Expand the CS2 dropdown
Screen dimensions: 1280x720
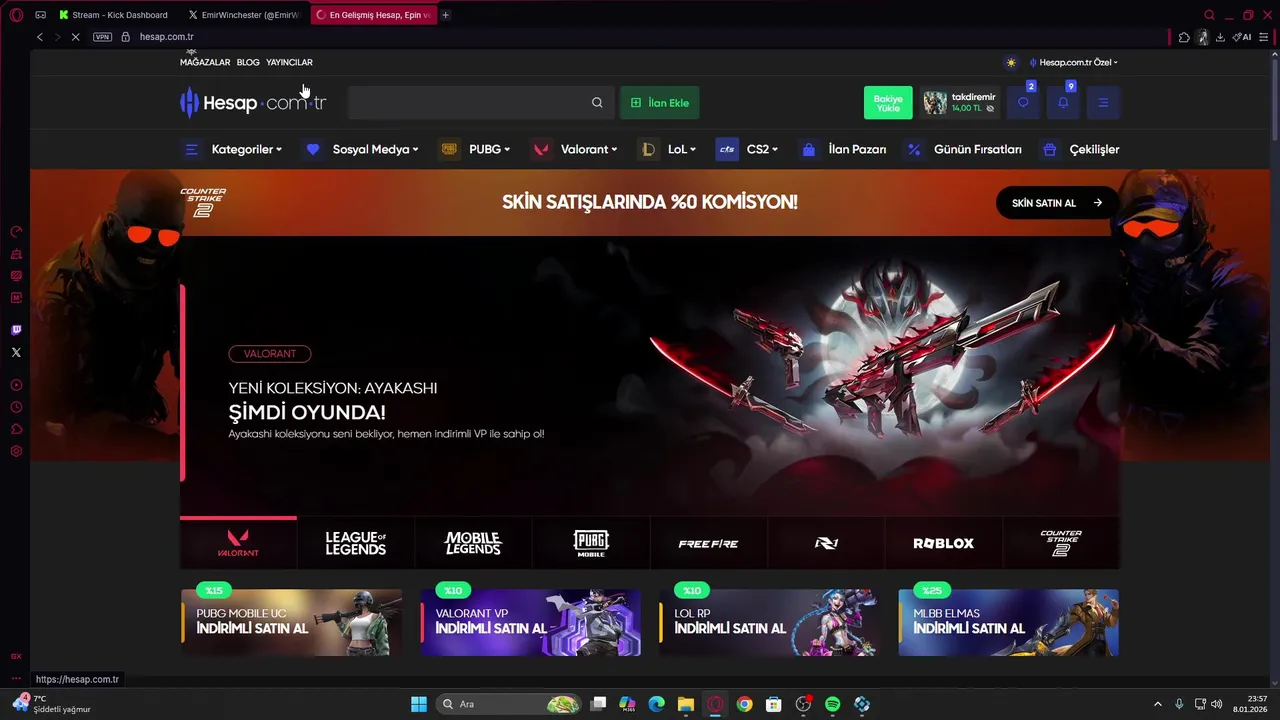(747, 149)
